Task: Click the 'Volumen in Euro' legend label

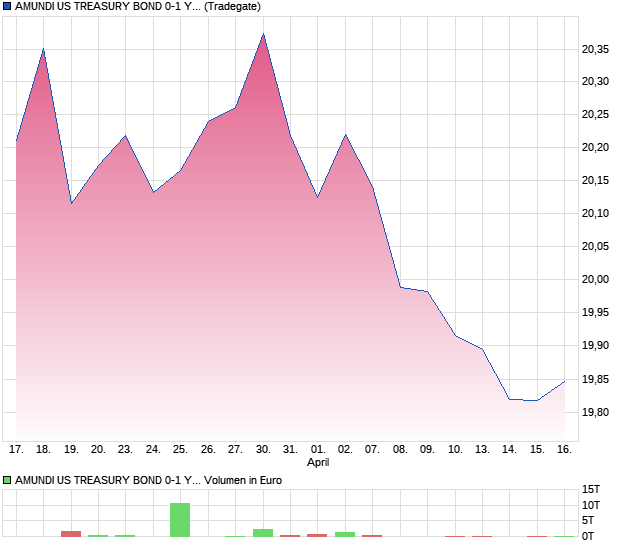Action: pyautogui.click(x=243, y=480)
